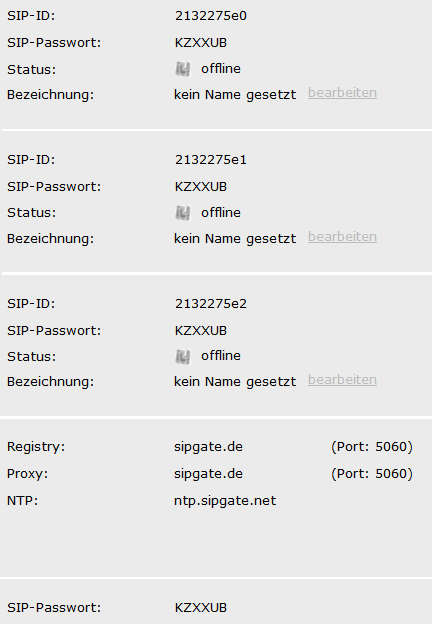The width and height of the screenshot is (432, 624).
Task: Click the bottom-most SIP-Passwort value KZXXUB
Action: [x=201, y=608]
